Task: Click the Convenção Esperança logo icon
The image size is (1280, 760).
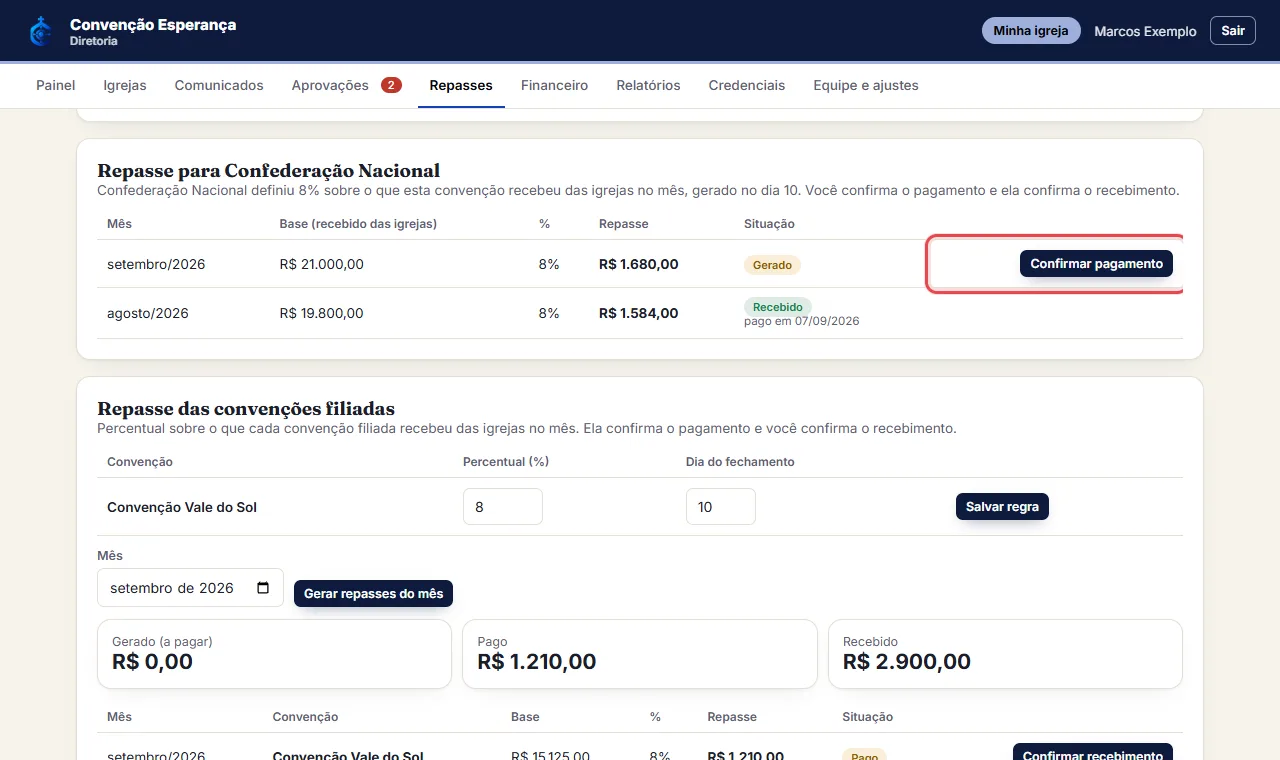Action: pyautogui.click(x=40, y=31)
